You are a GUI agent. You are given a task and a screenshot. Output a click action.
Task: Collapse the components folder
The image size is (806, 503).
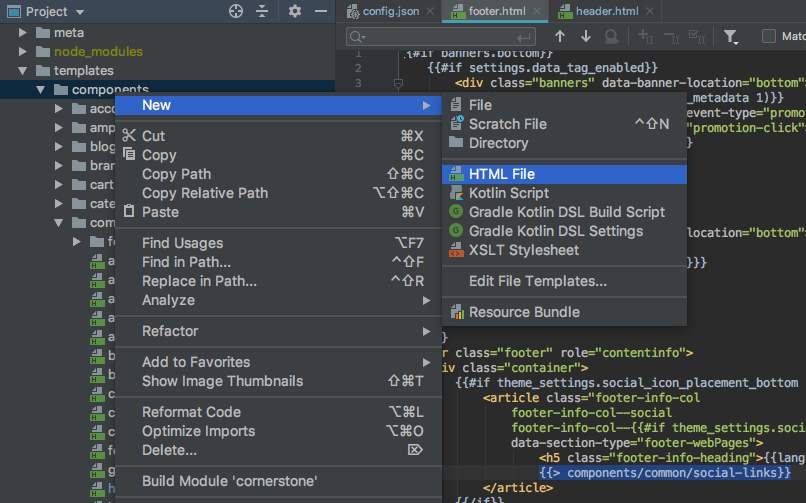(x=41, y=89)
